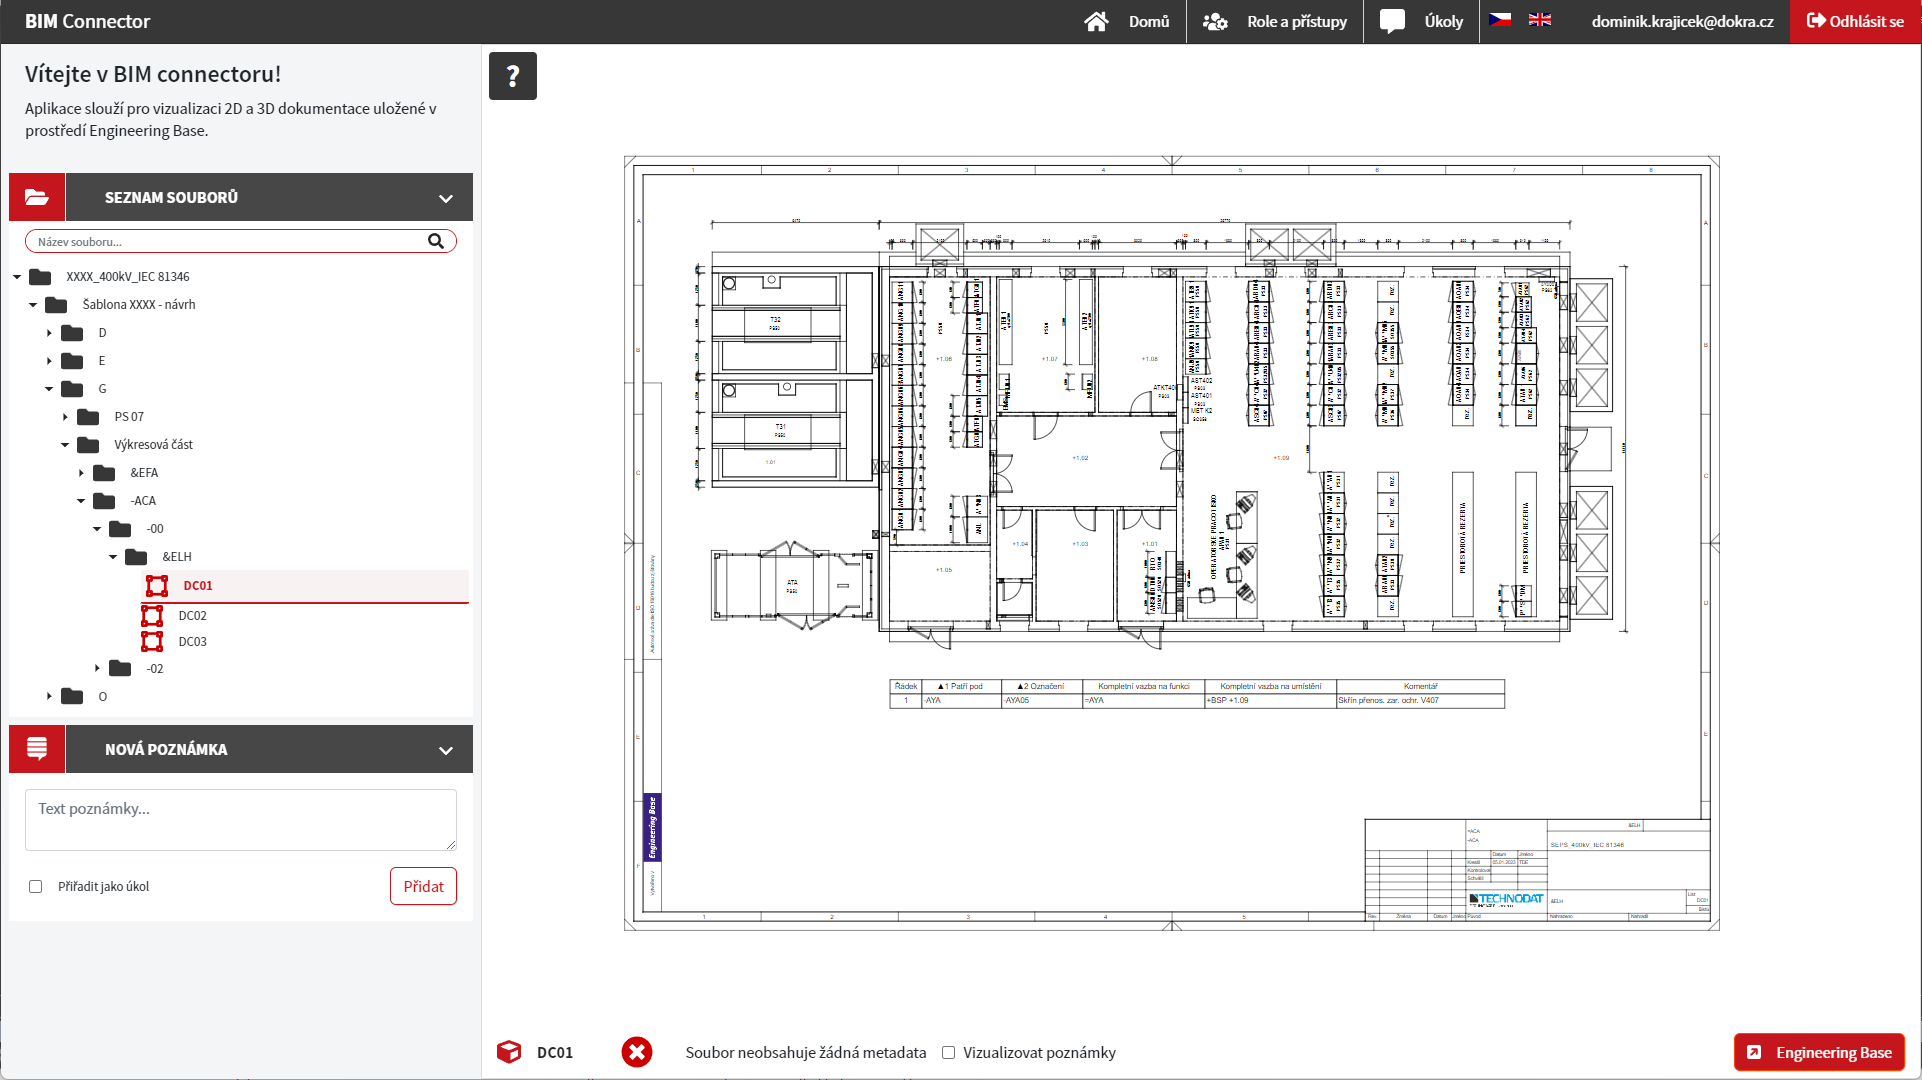
Task: Click the Výkresová část folder icon
Action: point(88,445)
